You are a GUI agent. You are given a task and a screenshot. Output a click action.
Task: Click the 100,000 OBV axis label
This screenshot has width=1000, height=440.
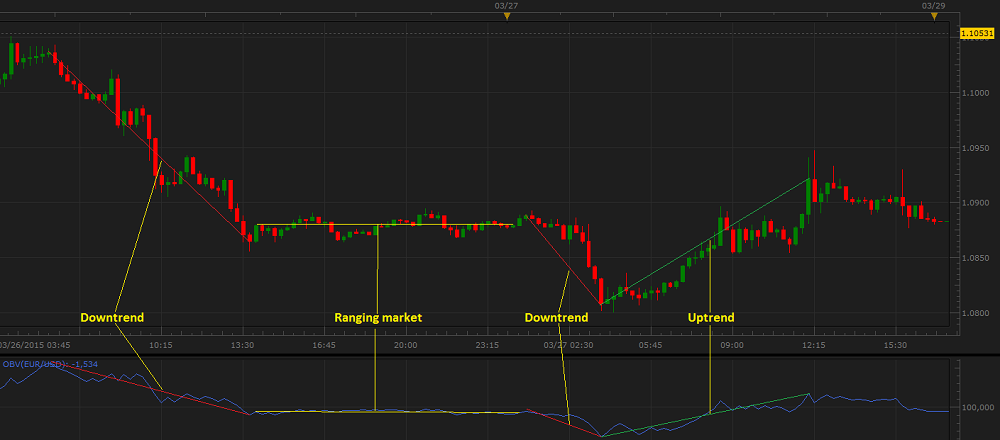click(976, 407)
